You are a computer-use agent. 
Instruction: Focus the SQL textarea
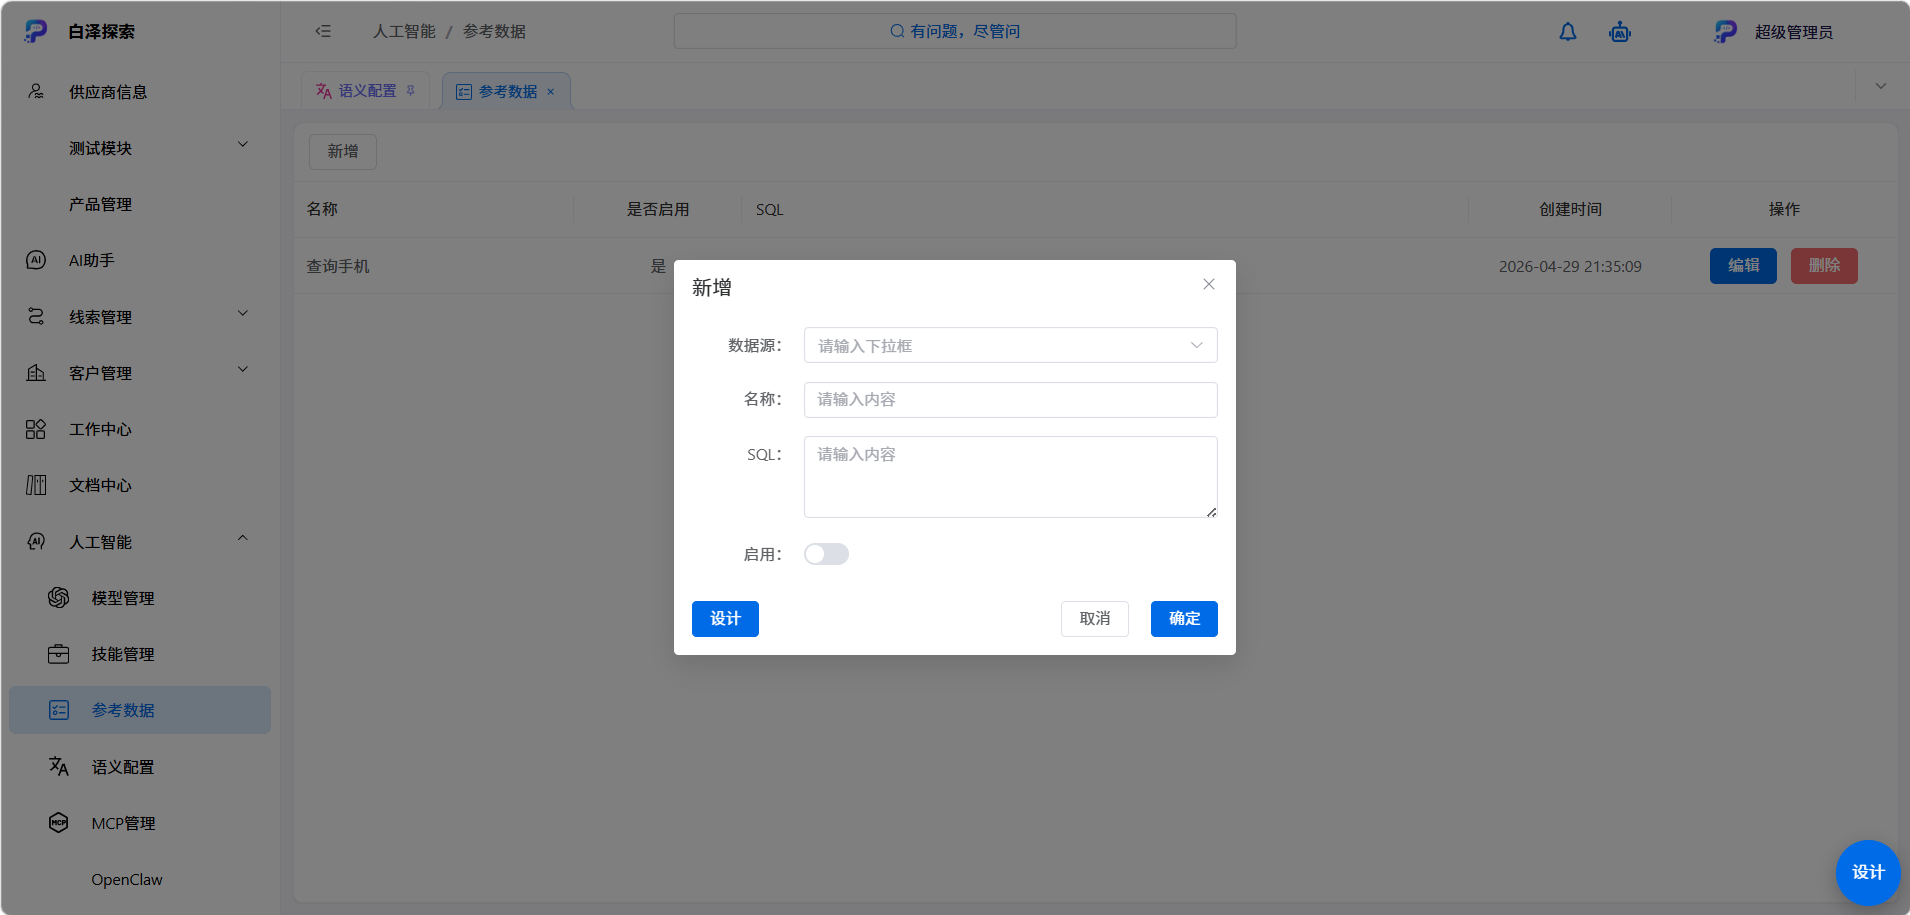point(1010,476)
